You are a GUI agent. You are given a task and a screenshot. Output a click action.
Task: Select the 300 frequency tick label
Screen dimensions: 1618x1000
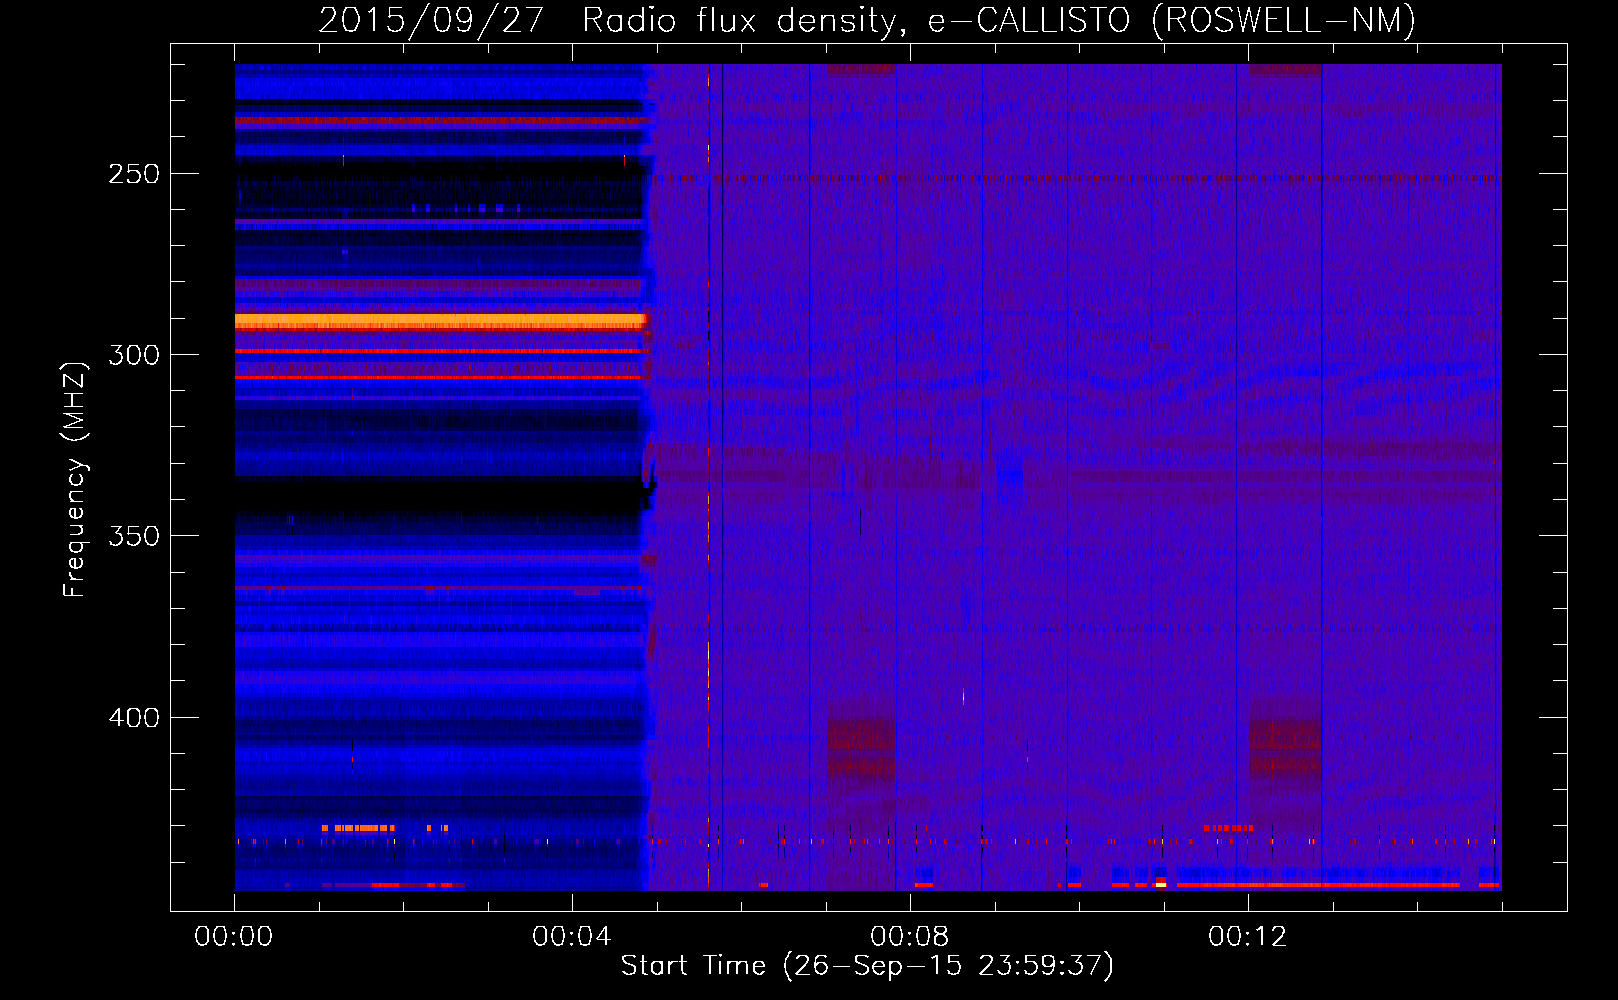pyautogui.click(x=134, y=355)
